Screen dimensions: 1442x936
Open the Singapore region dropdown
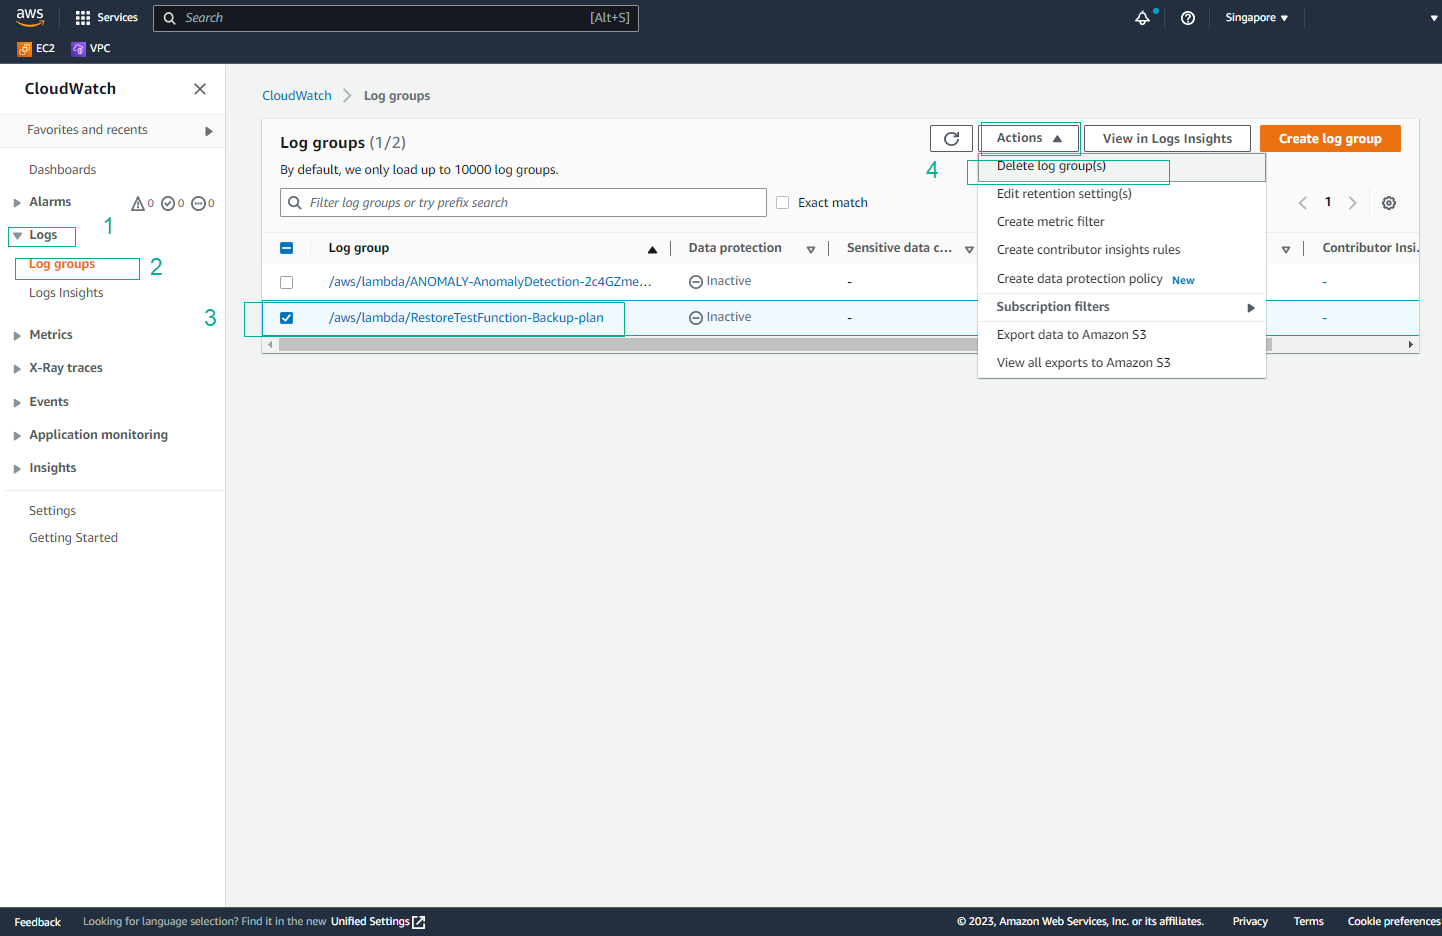(1256, 18)
